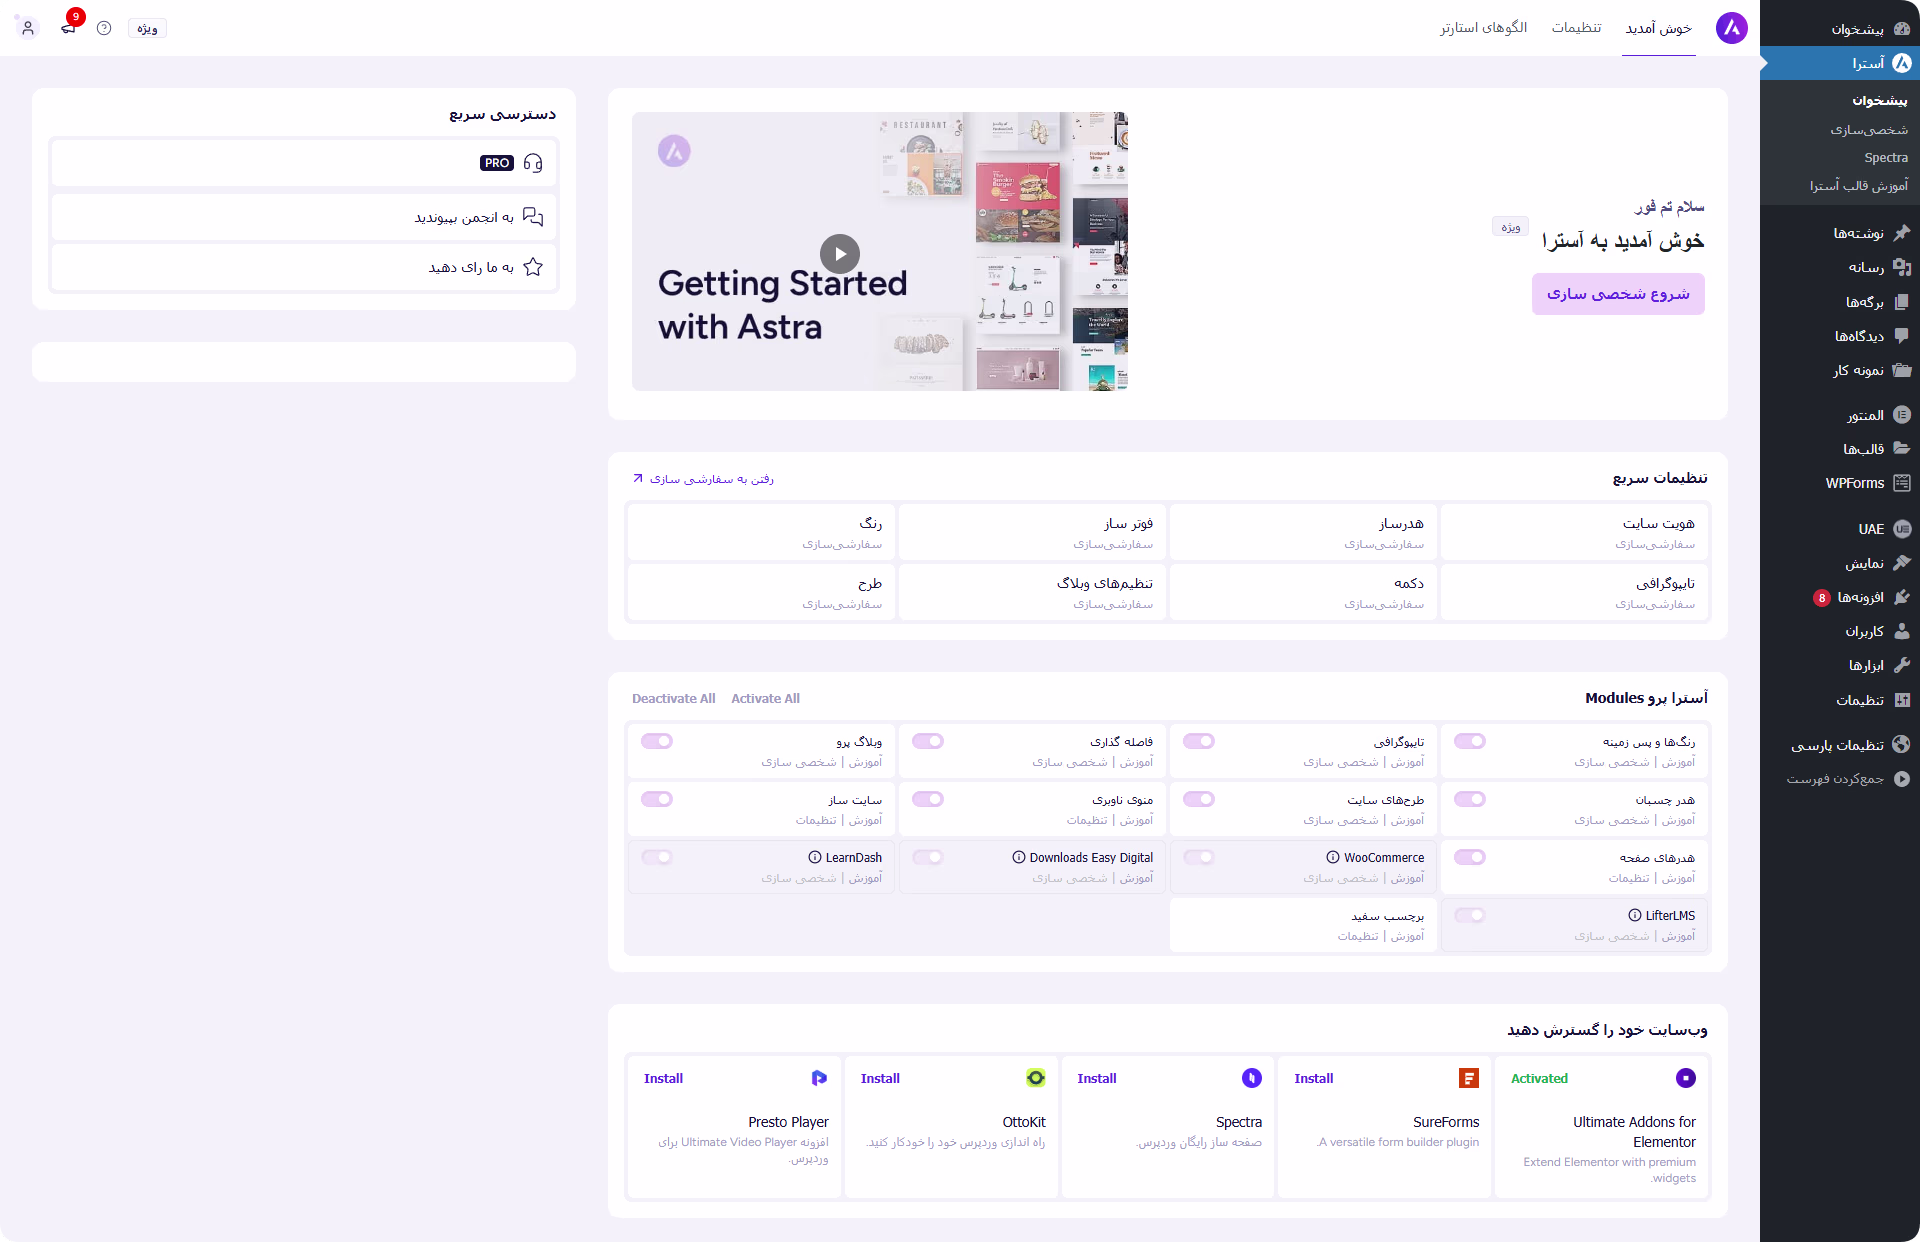Click 'Activate All' modules link

[765, 699]
